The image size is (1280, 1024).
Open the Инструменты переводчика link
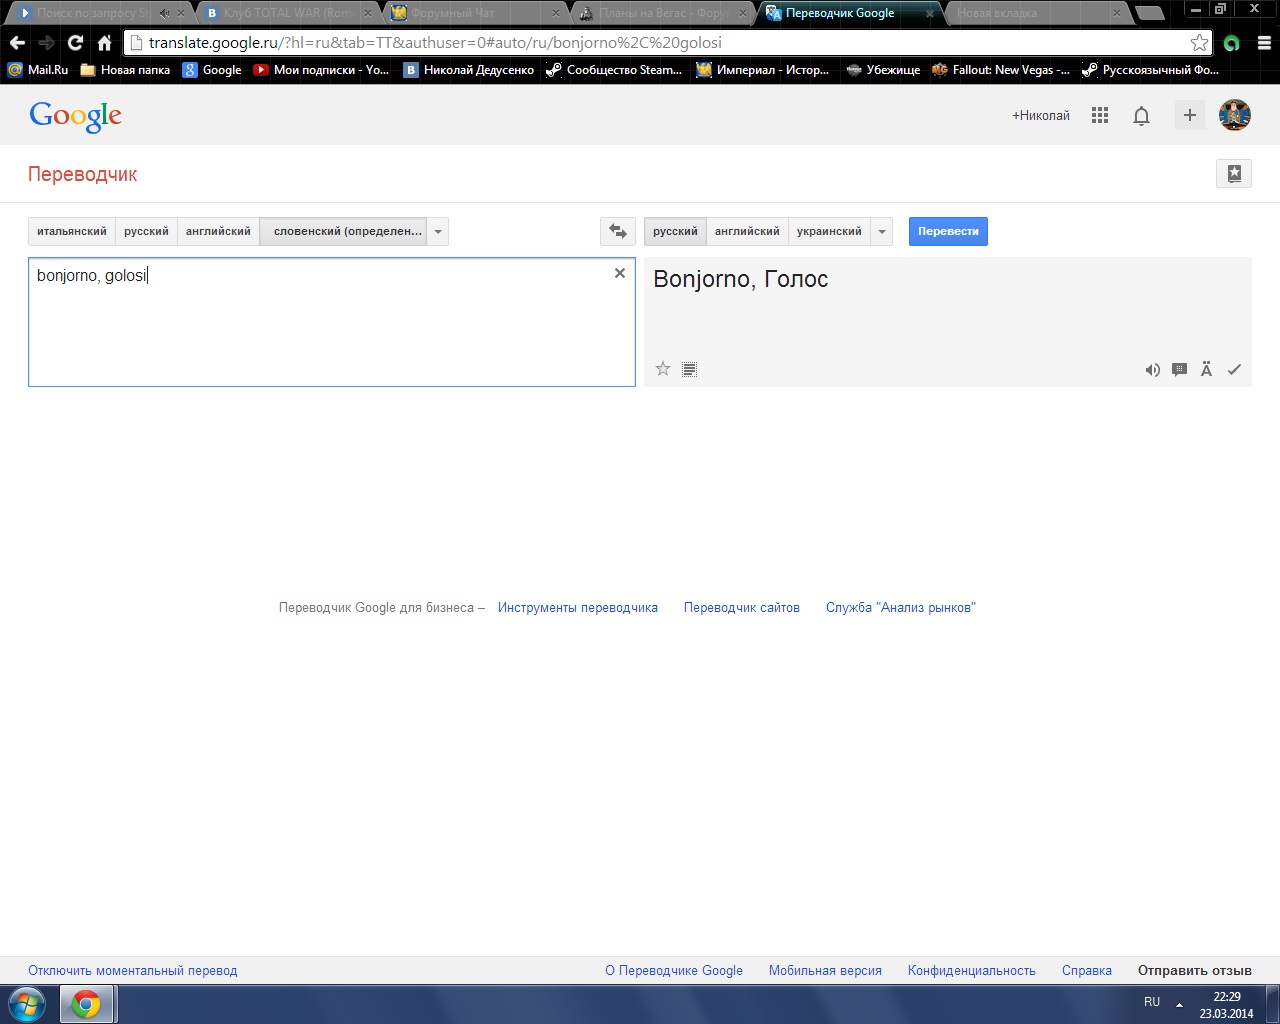pyautogui.click(x=578, y=607)
